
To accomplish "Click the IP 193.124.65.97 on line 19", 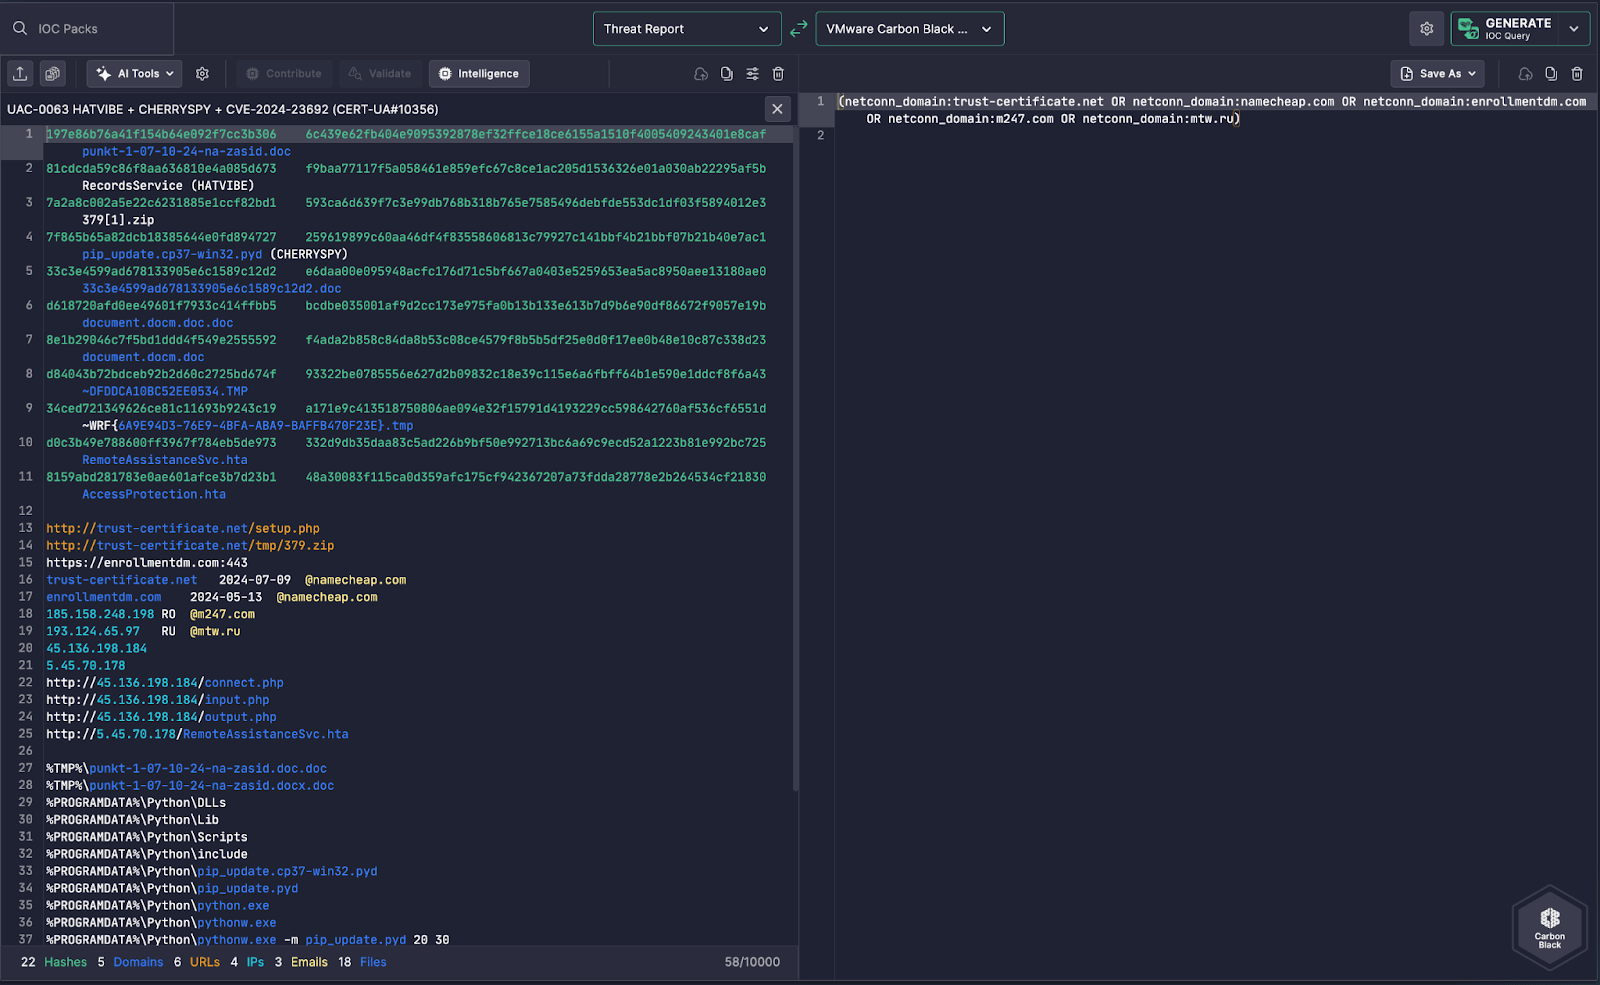I will point(93,631).
